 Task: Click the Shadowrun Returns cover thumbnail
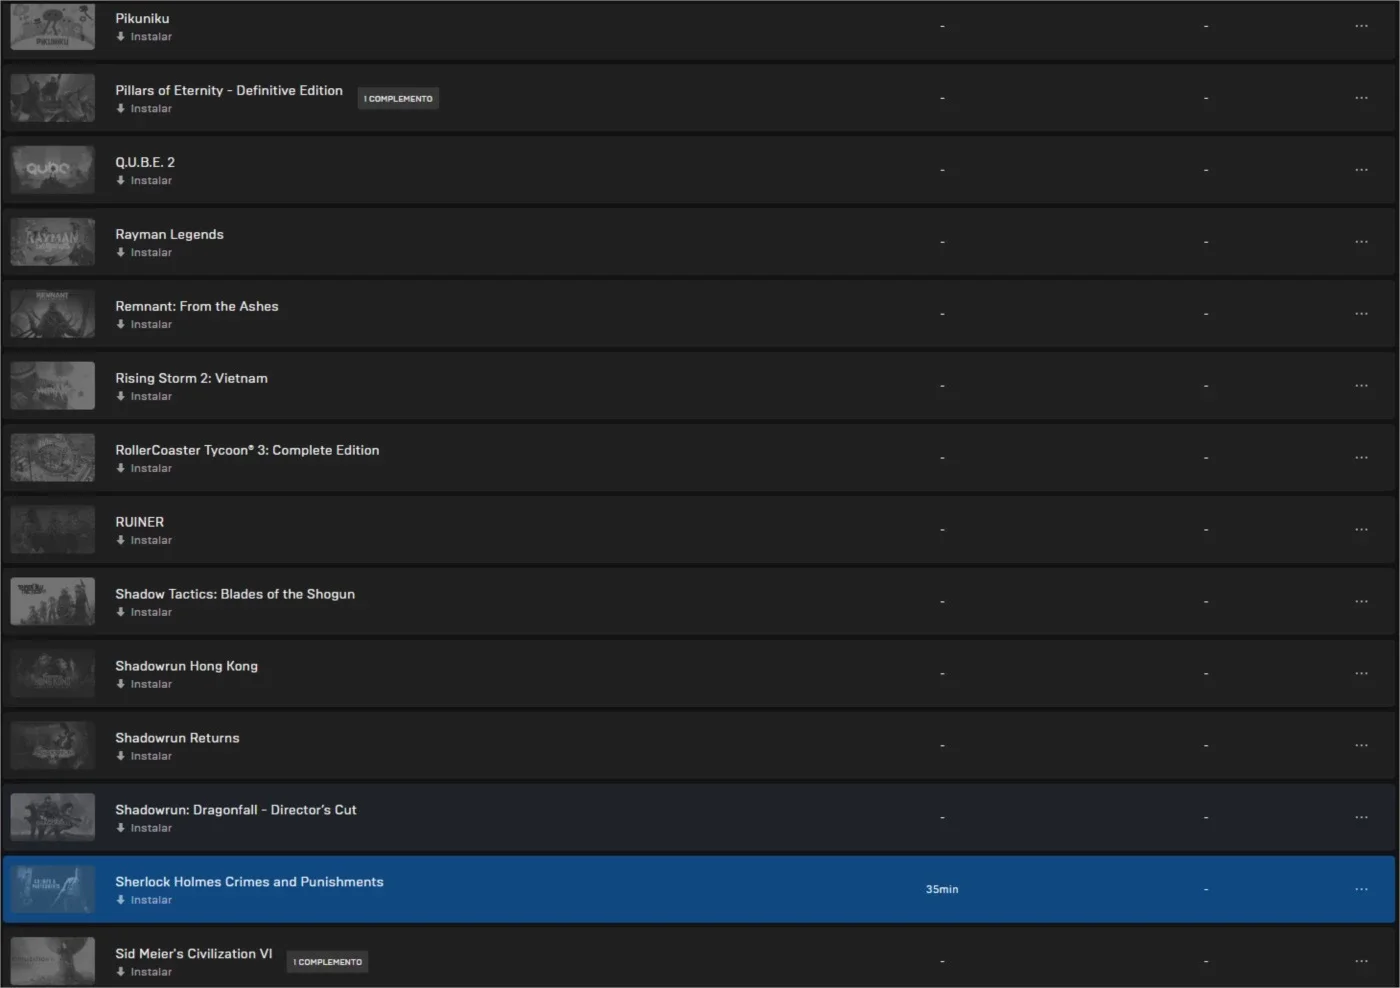pyautogui.click(x=52, y=746)
